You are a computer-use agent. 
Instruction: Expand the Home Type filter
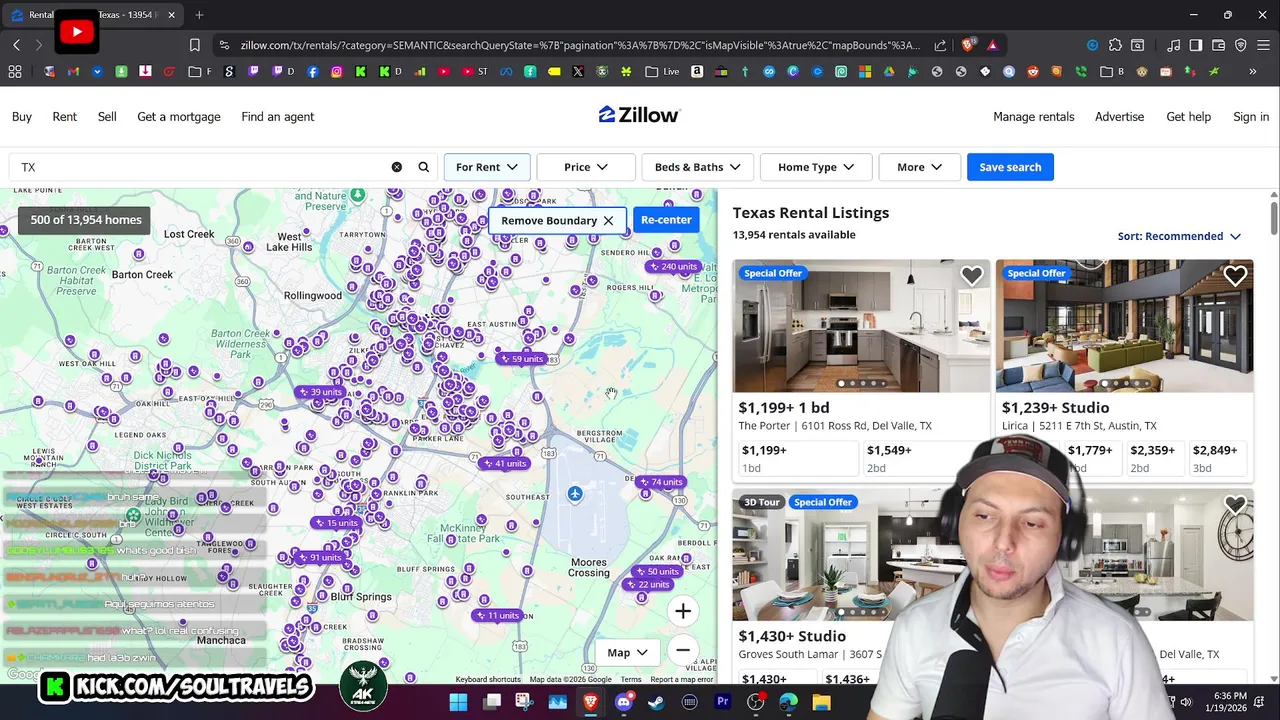pos(816,167)
